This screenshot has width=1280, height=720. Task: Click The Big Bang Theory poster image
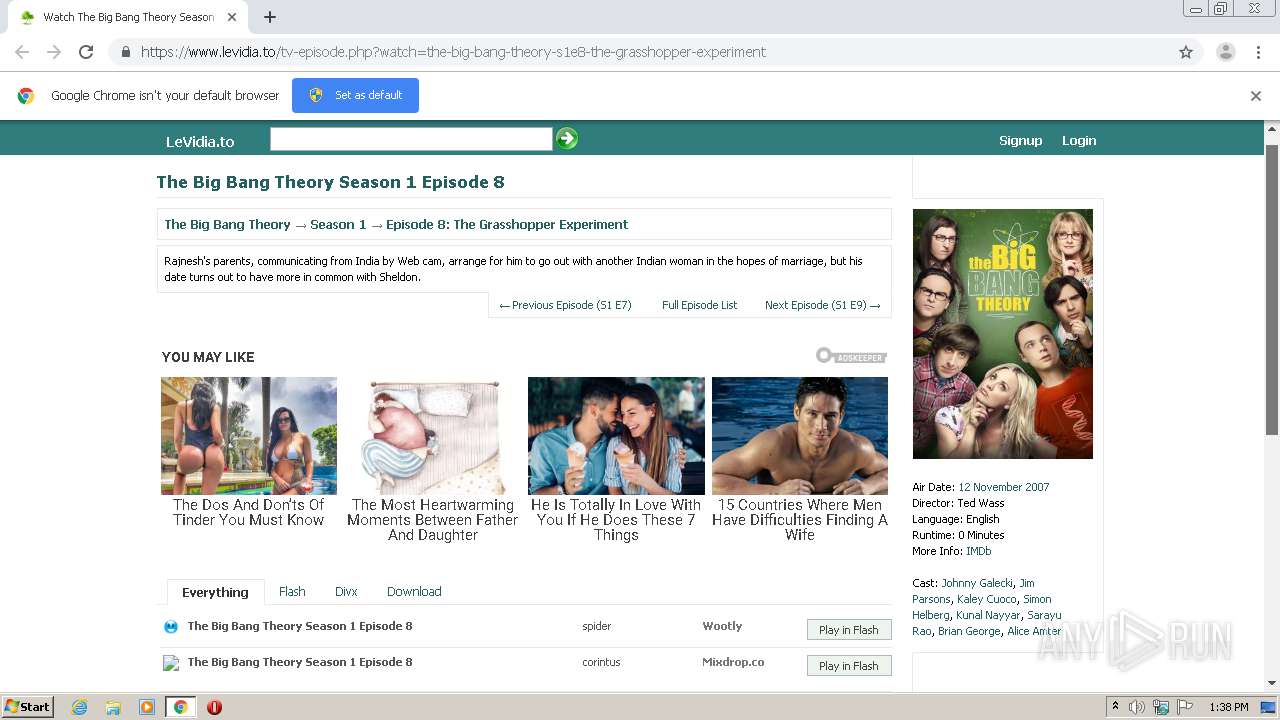(x=1003, y=334)
